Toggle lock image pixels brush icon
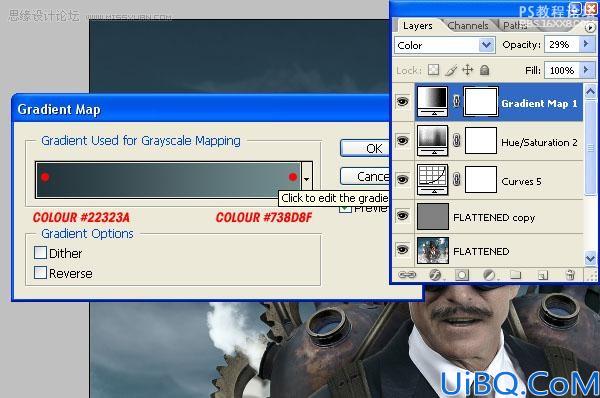The width and height of the screenshot is (600, 398). pos(451,70)
